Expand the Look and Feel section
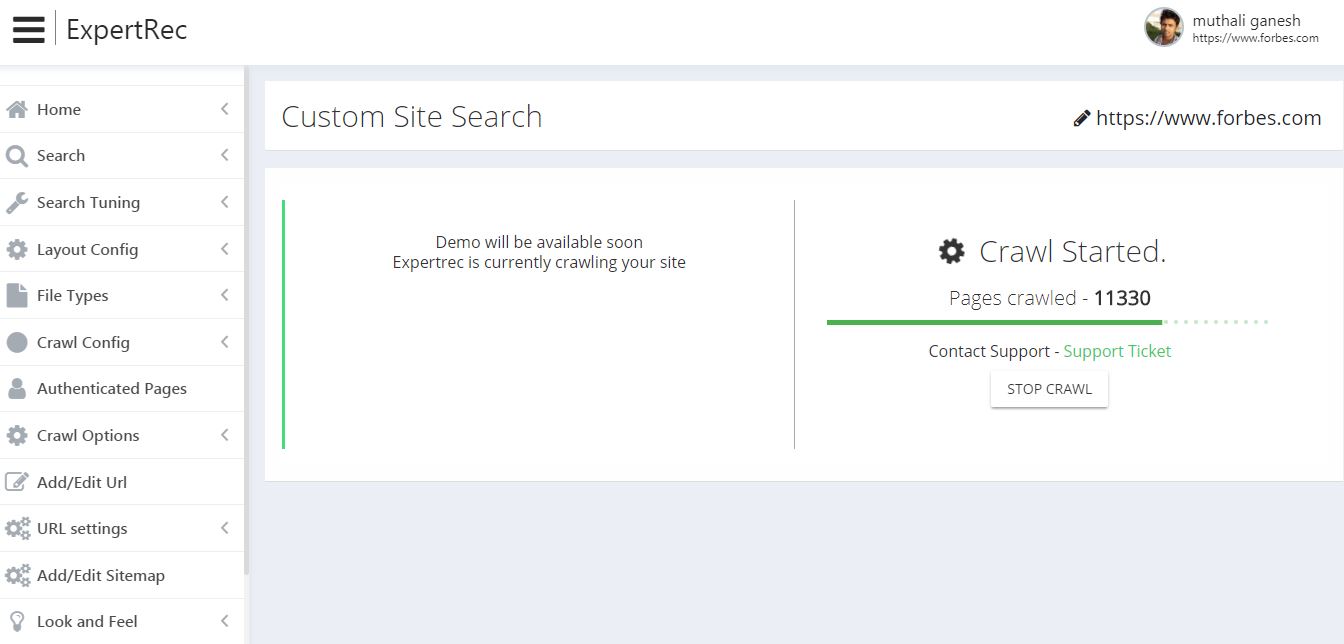This screenshot has height=644, width=1344. tap(224, 620)
